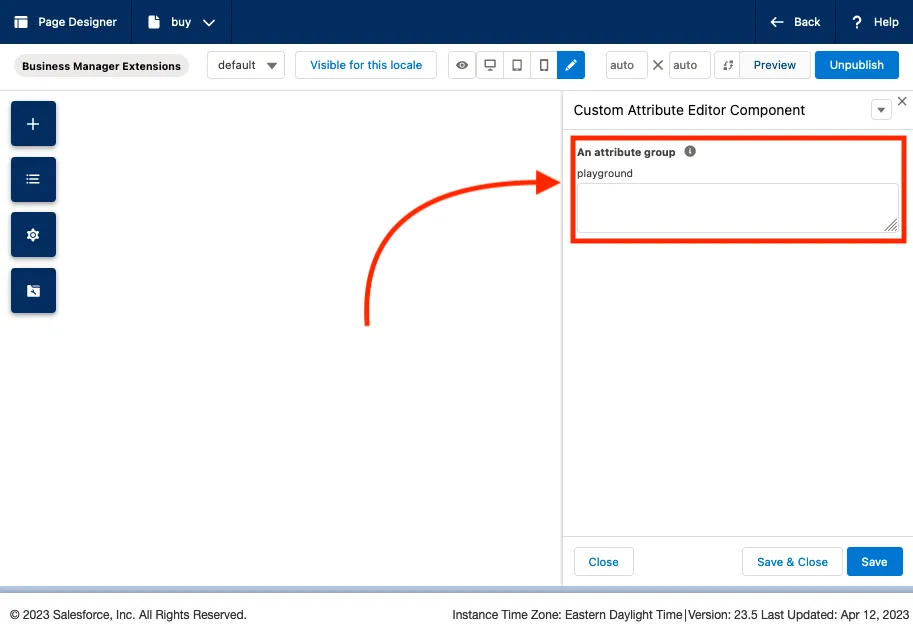Toggle Visible for this locale
This screenshot has width=913, height=628.
point(366,65)
